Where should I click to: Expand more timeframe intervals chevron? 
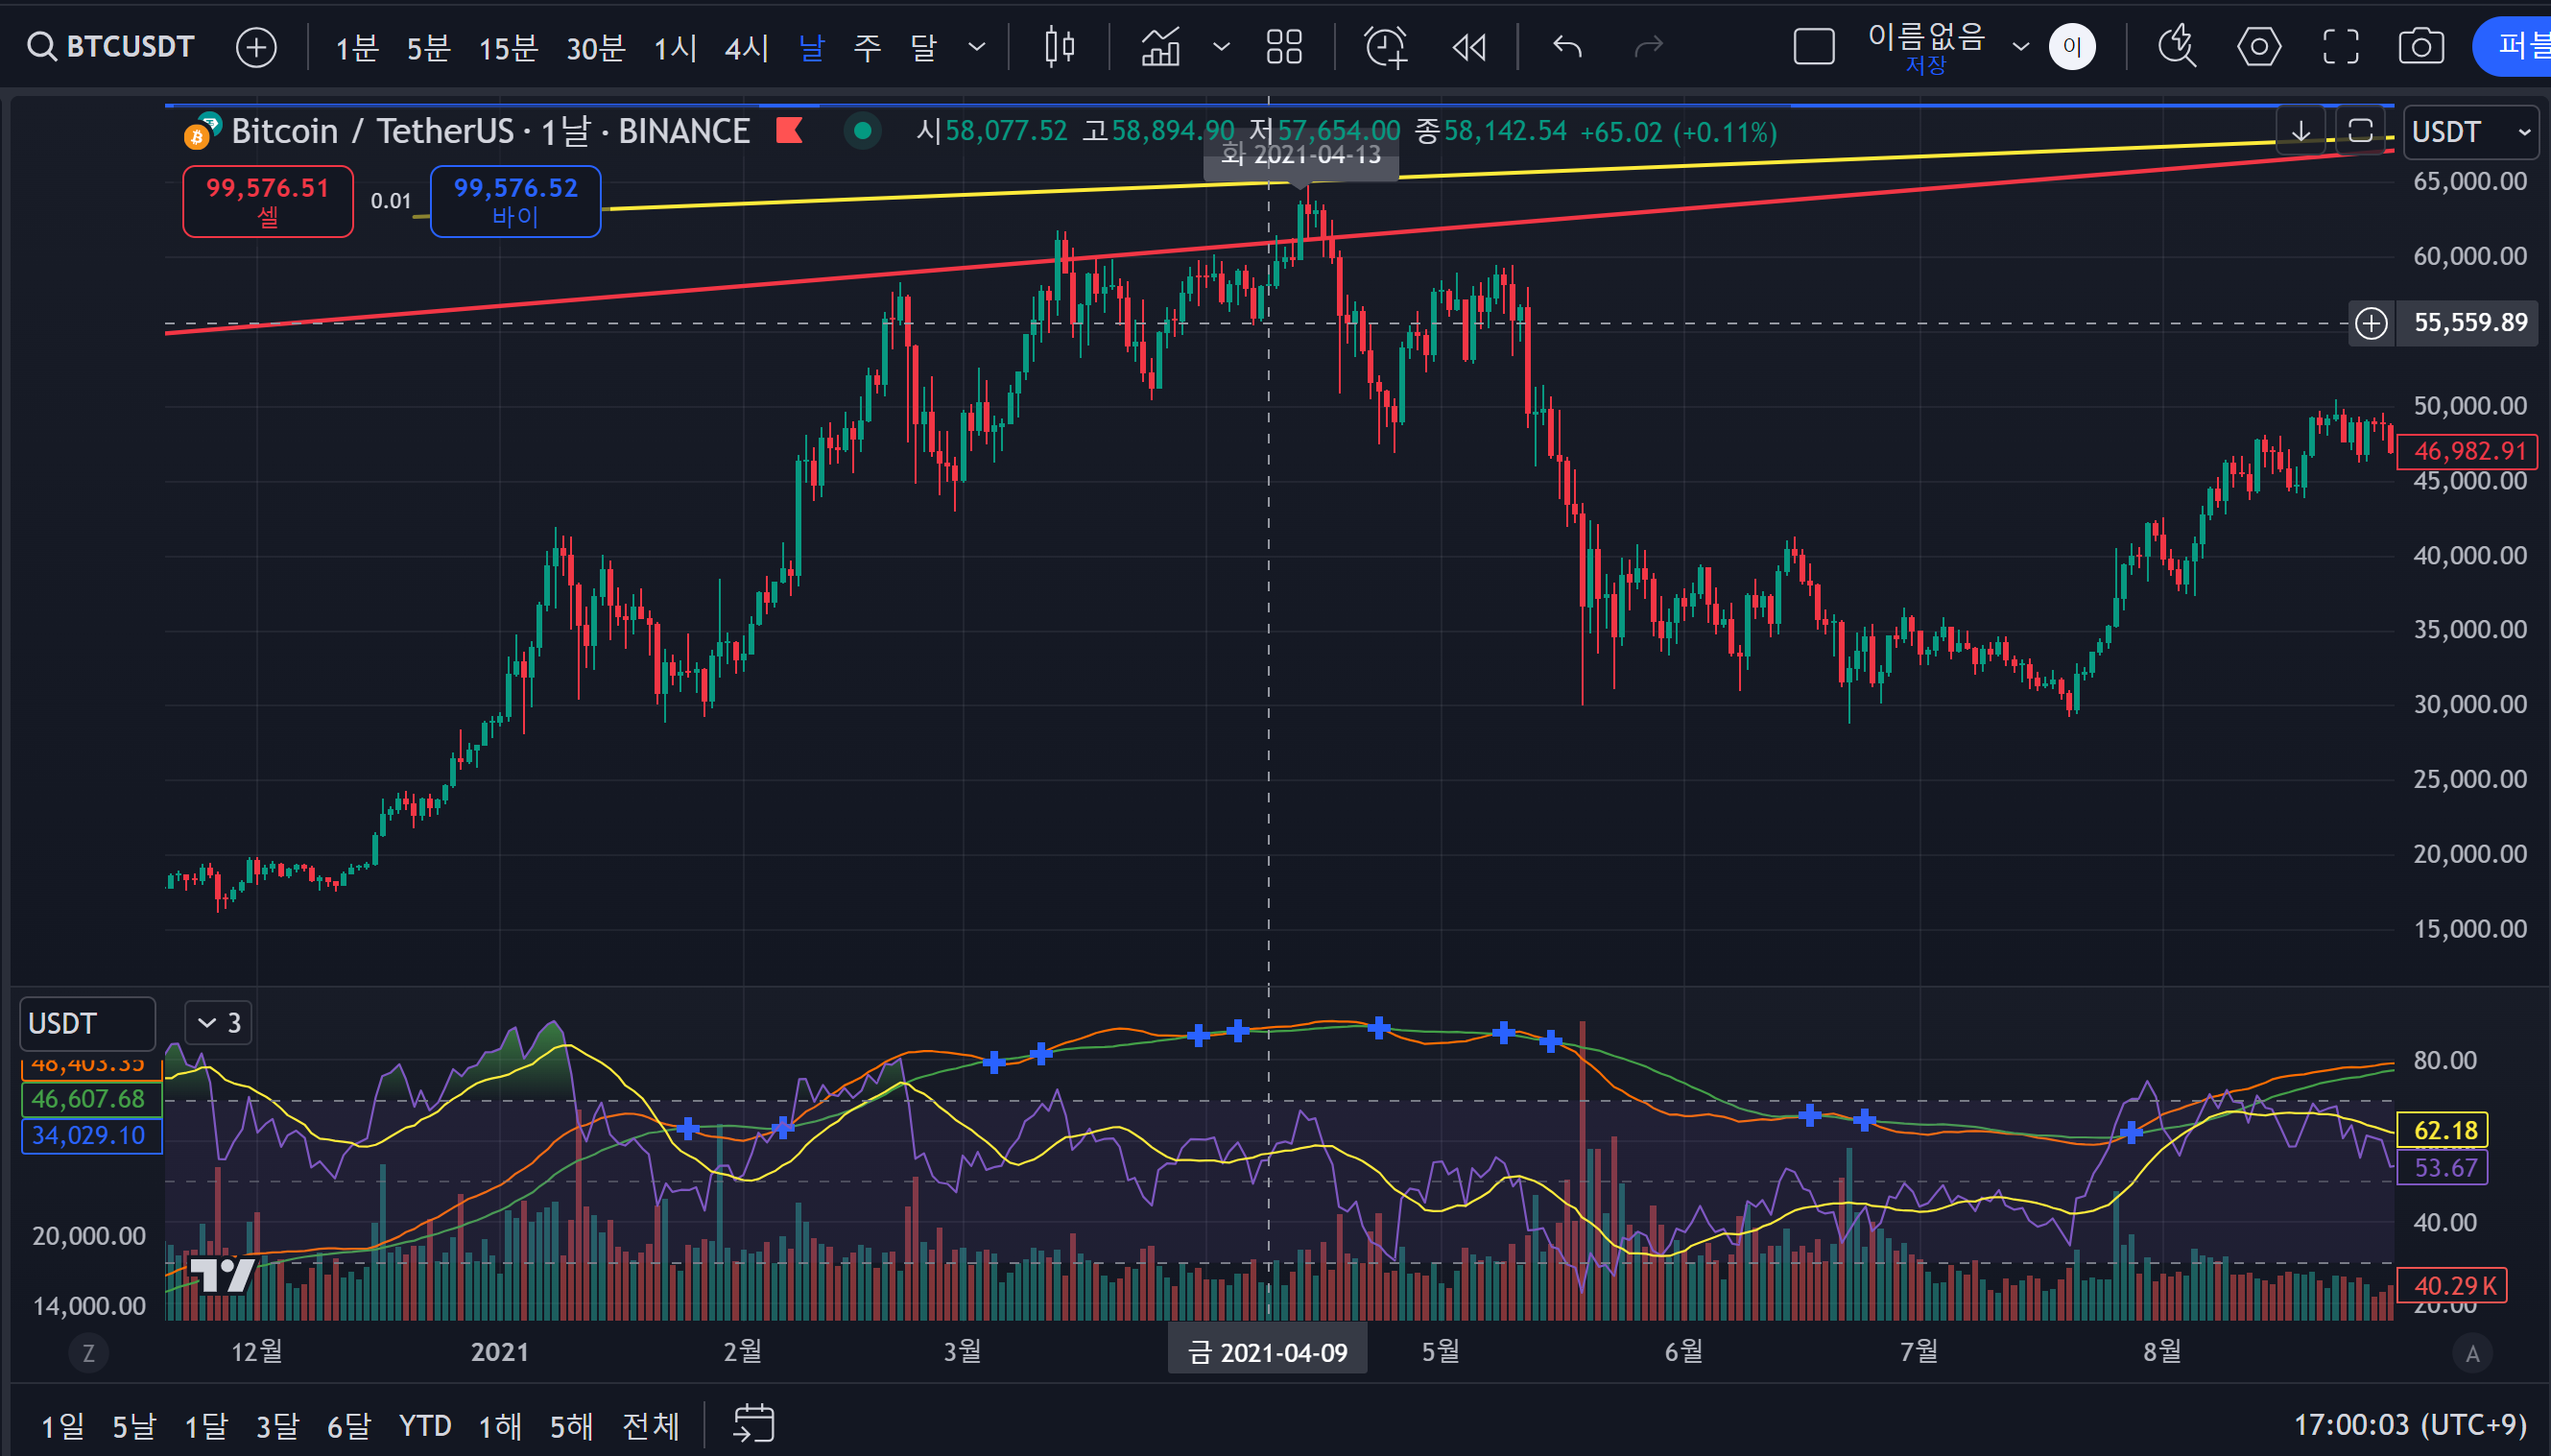(977, 46)
